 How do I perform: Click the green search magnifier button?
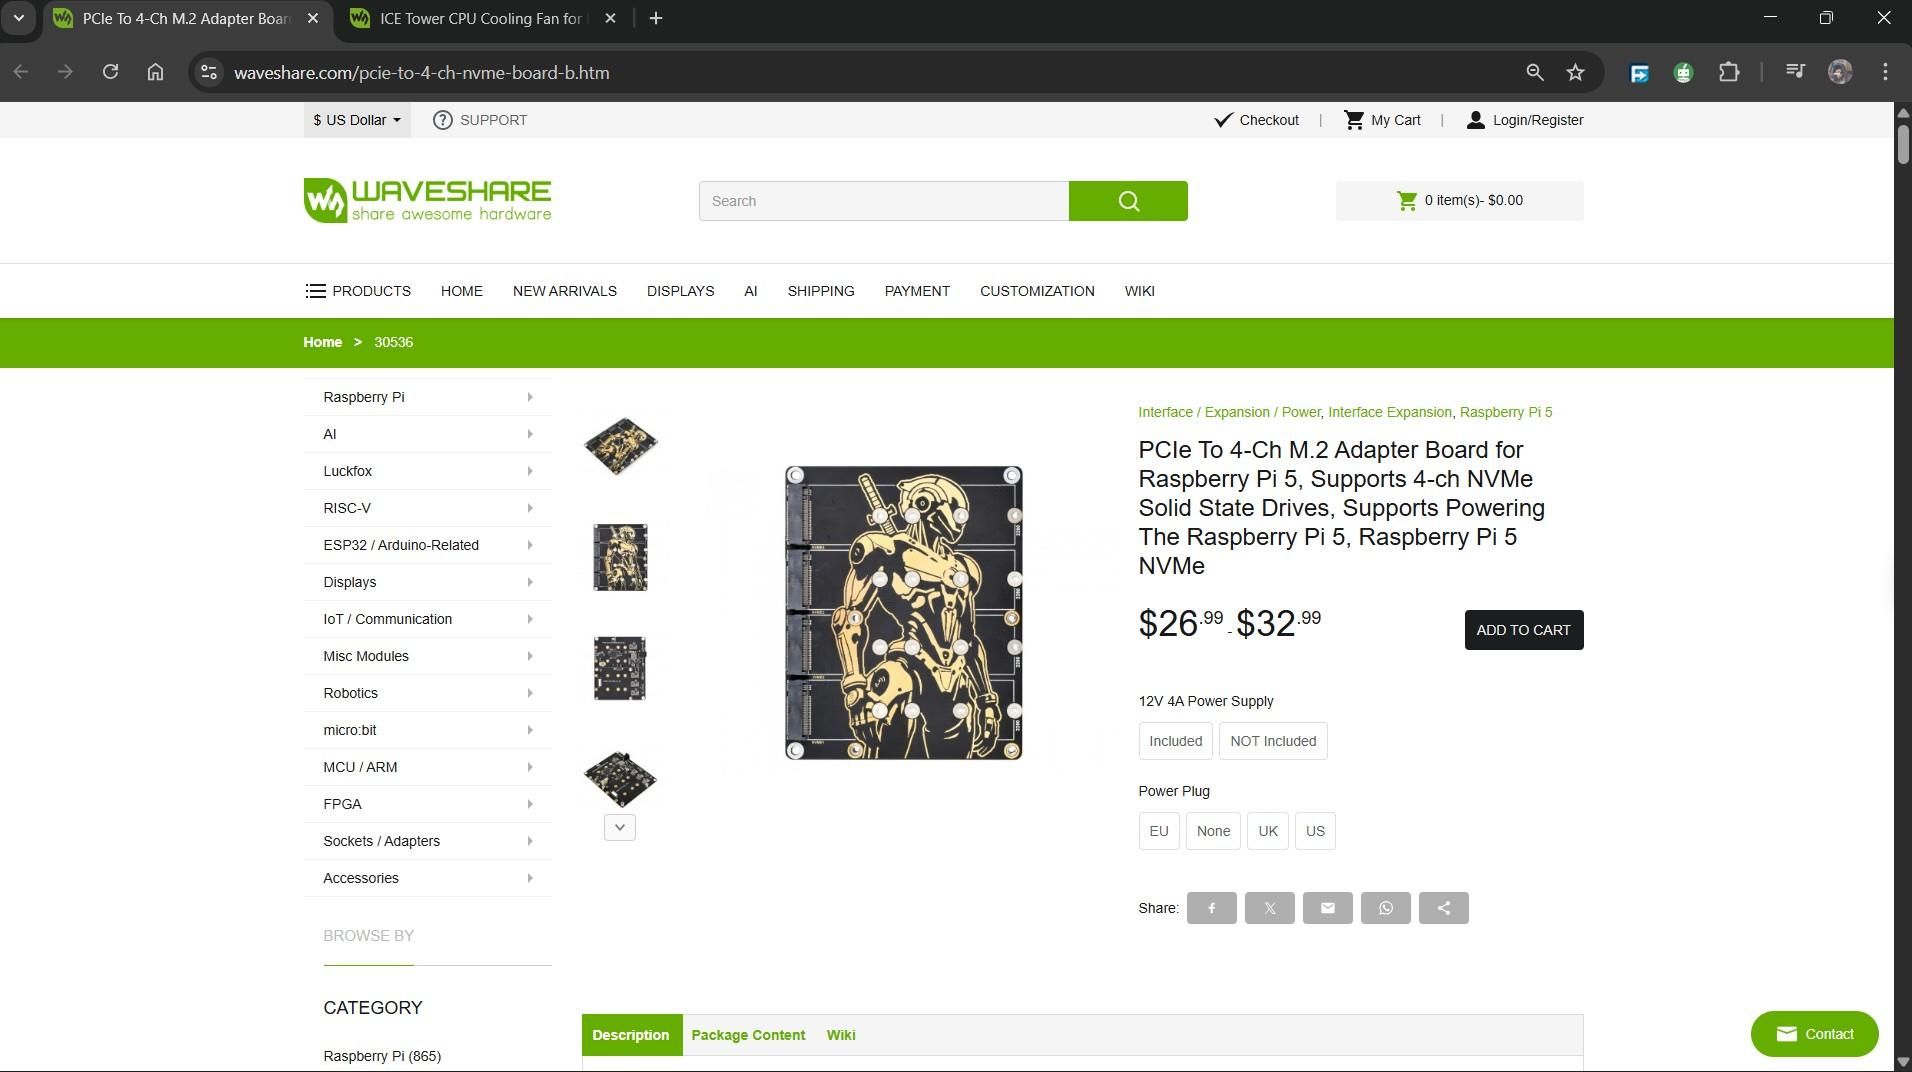pos(1128,201)
